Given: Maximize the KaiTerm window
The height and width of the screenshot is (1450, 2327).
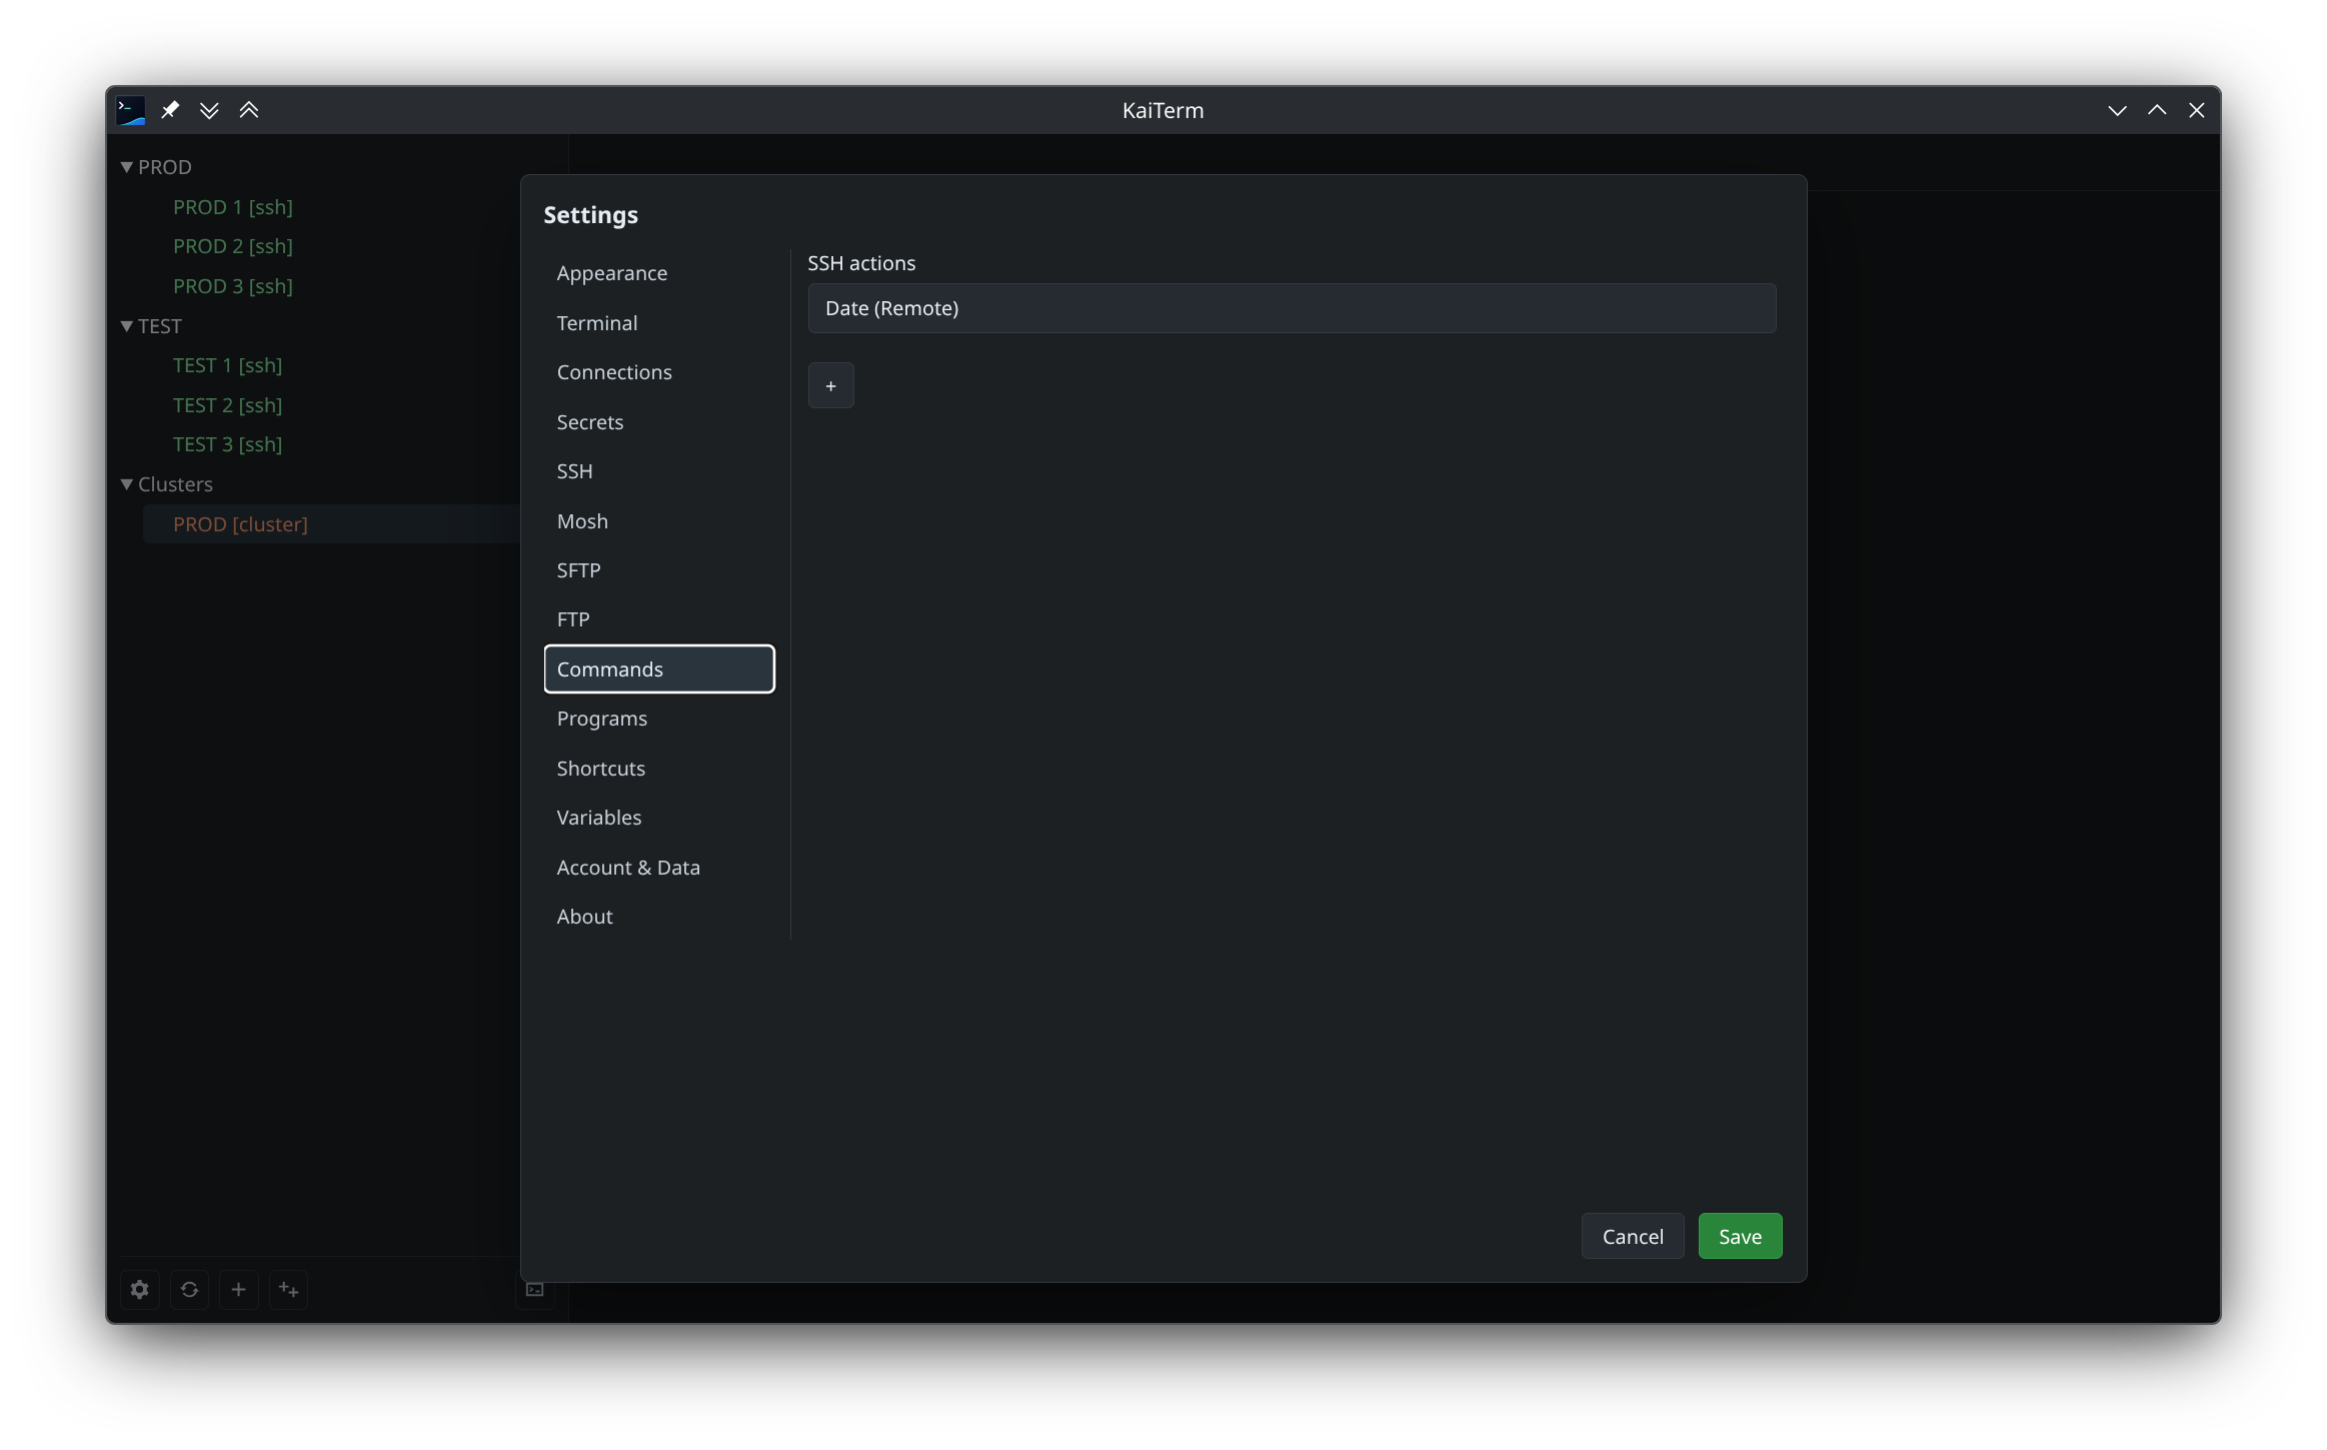Looking at the screenshot, I should point(2156,110).
